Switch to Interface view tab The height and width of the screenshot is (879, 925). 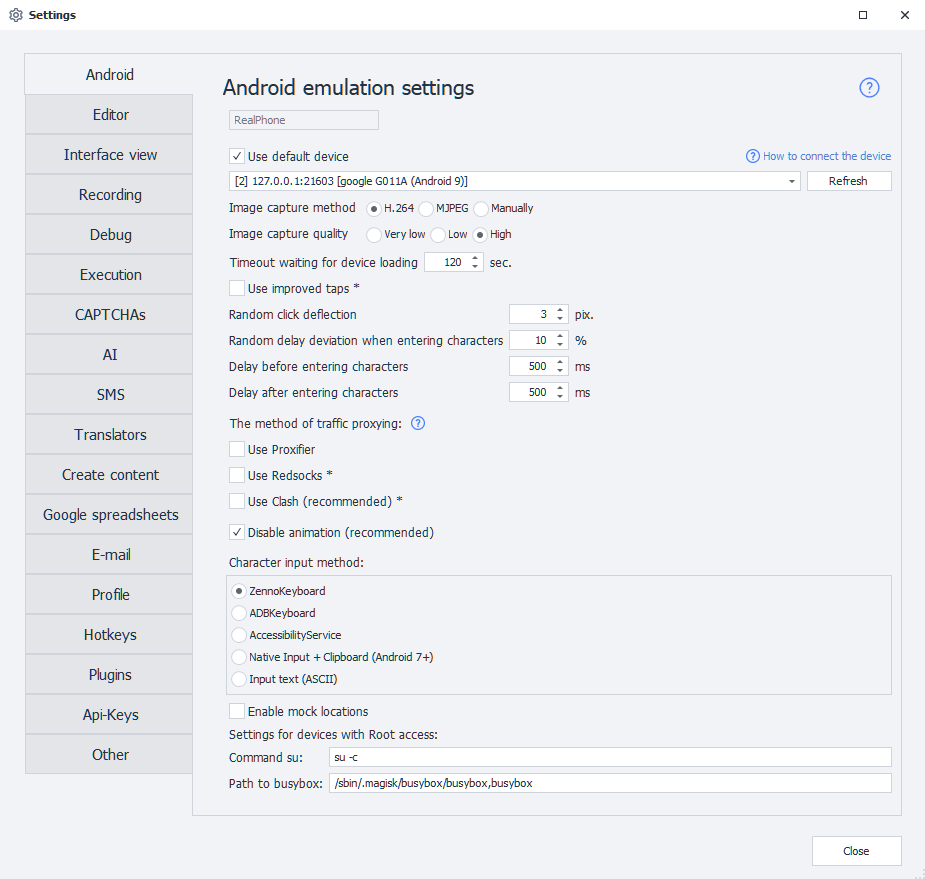[110, 155]
